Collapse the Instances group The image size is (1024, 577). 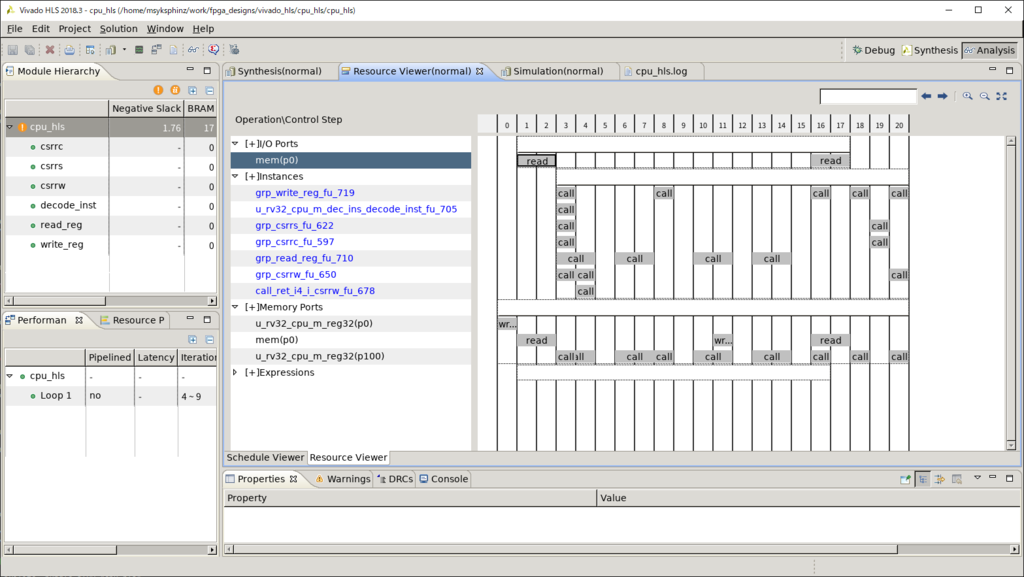point(235,176)
